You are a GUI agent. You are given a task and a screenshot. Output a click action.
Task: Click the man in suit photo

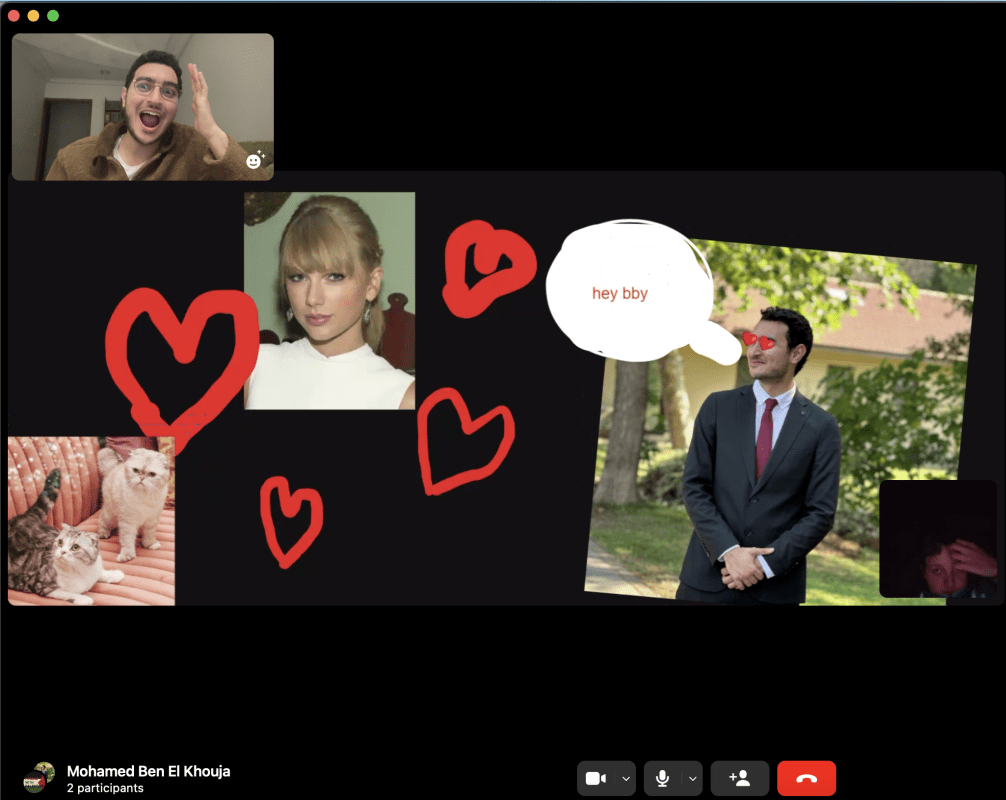pos(780,422)
